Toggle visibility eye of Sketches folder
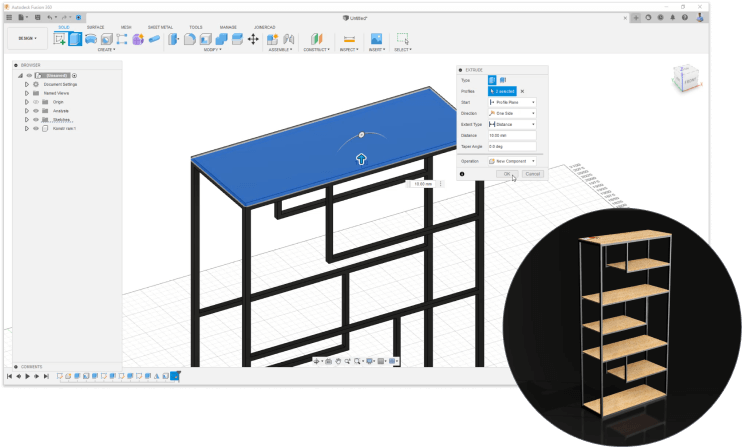Screen dimensions: 742x447 pyautogui.click(x=35, y=120)
